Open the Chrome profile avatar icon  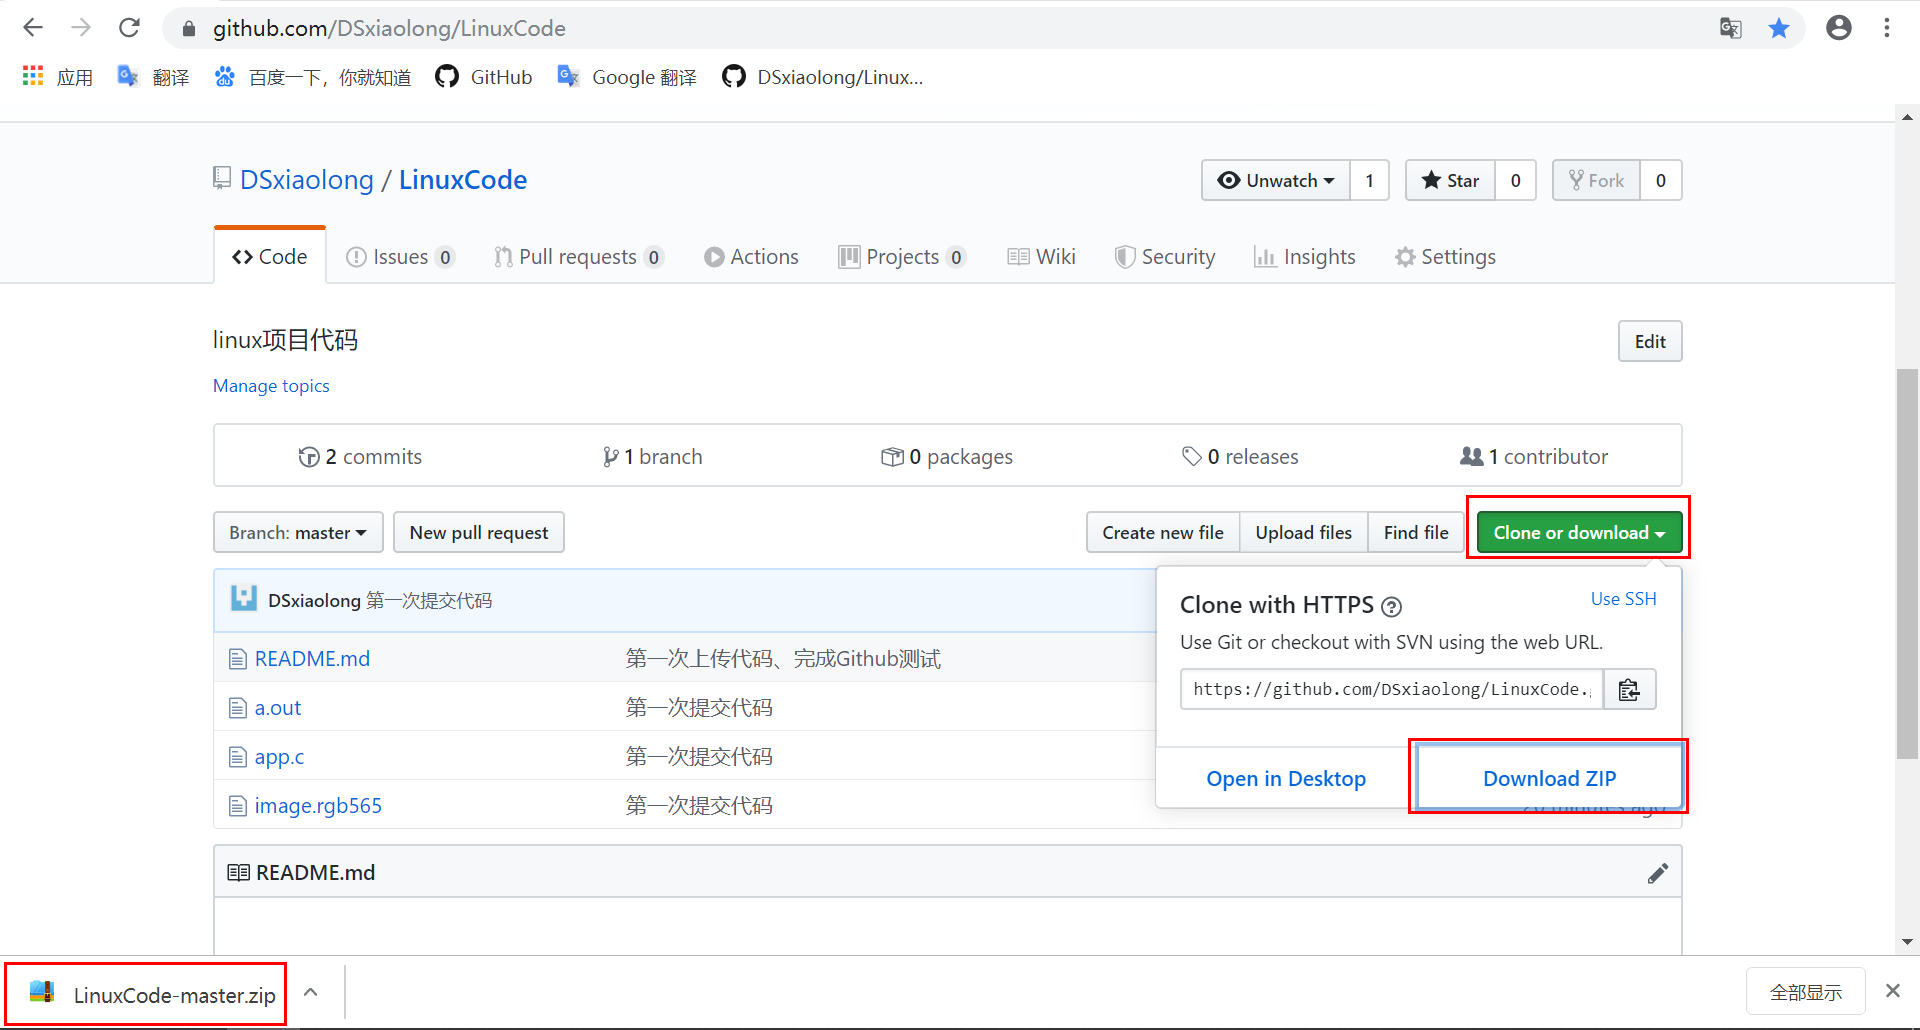(1839, 28)
